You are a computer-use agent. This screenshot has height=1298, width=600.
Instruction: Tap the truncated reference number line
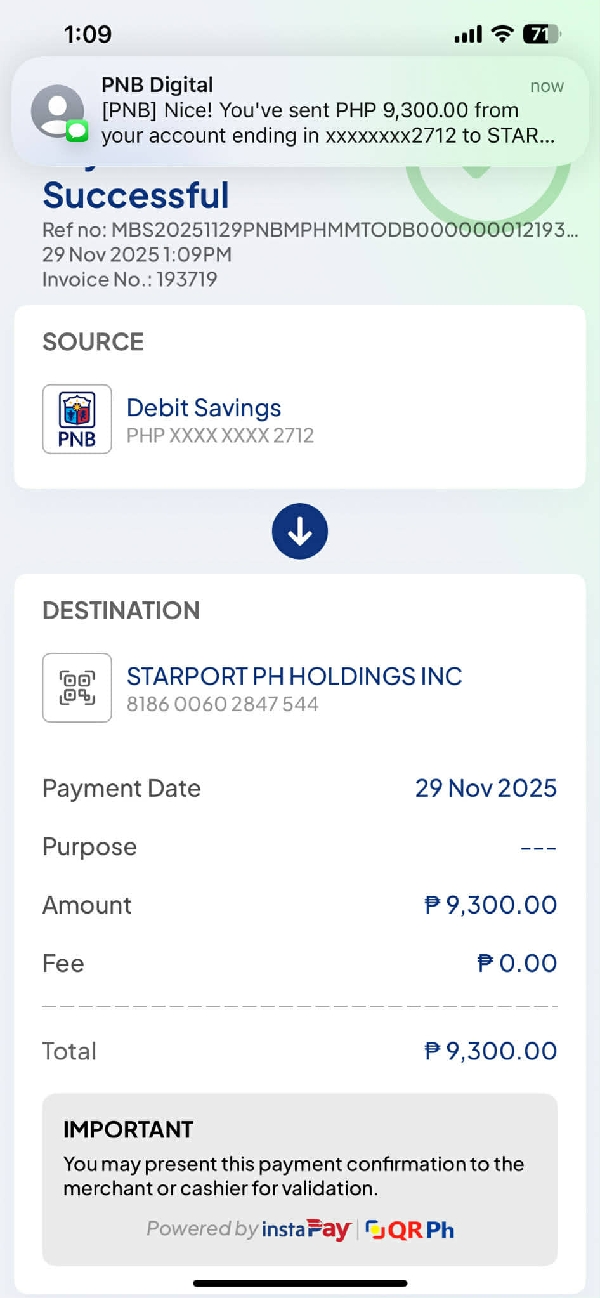310,231
